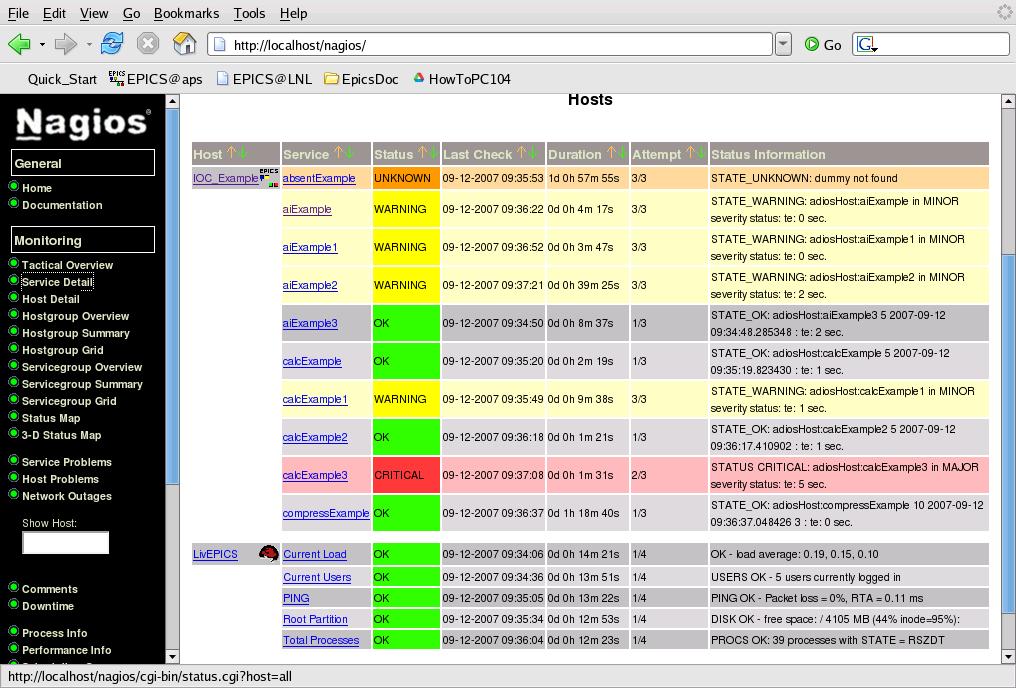Open the EPICS@LNL bookmark
This screenshot has width=1016, height=688.
[x=264, y=79]
